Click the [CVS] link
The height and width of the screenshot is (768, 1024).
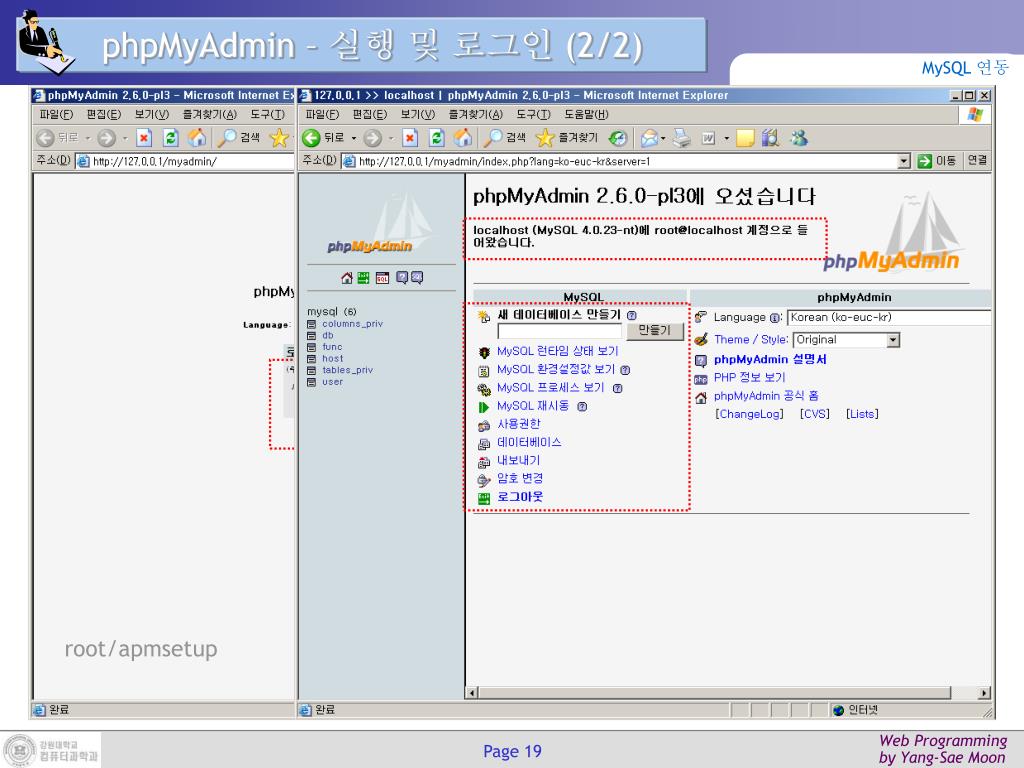click(815, 414)
